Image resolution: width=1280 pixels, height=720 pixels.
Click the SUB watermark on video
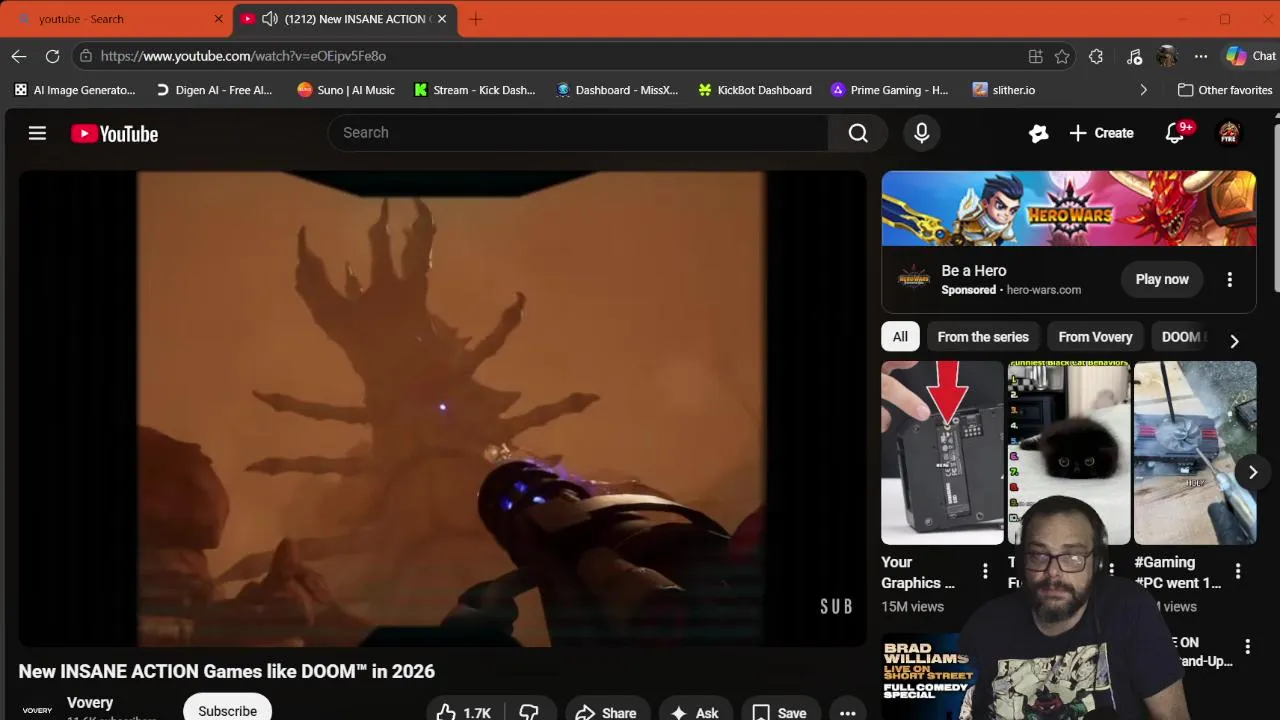pyautogui.click(x=836, y=606)
